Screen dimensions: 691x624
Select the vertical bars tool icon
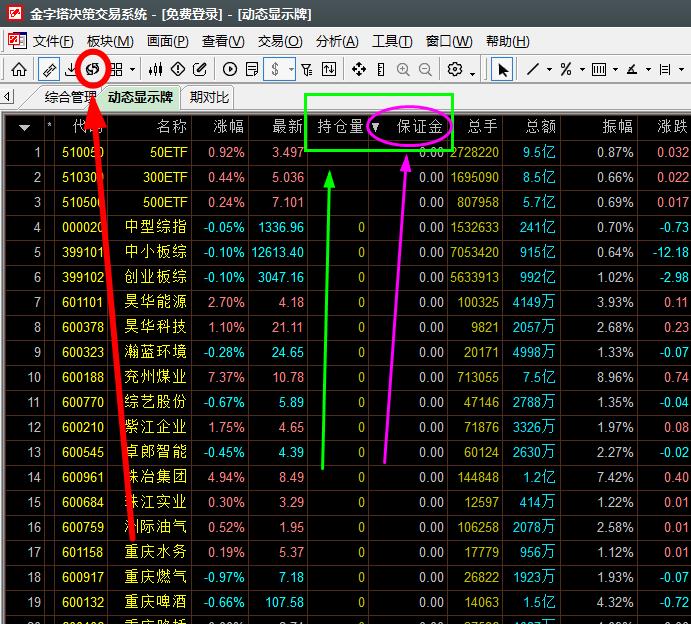(599, 70)
